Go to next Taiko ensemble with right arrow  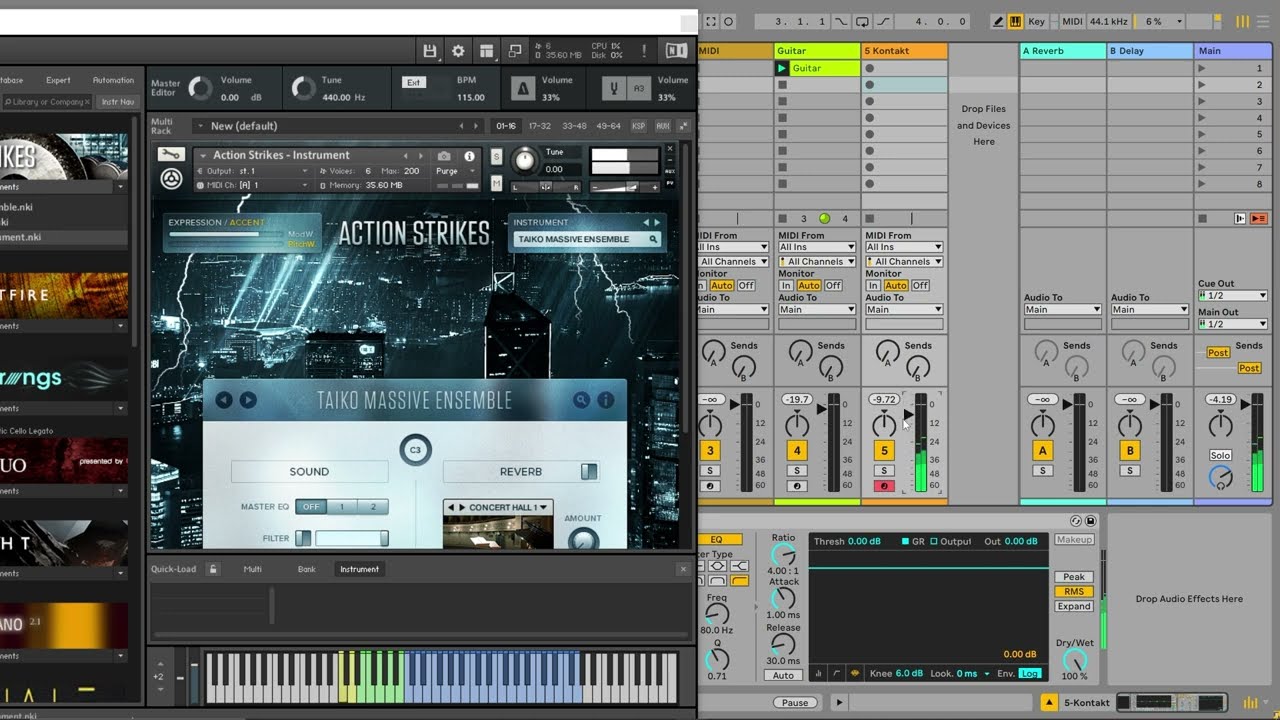[x=248, y=400]
